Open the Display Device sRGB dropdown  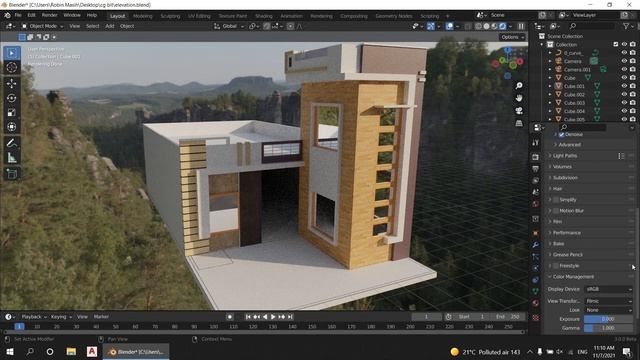pos(608,289)
